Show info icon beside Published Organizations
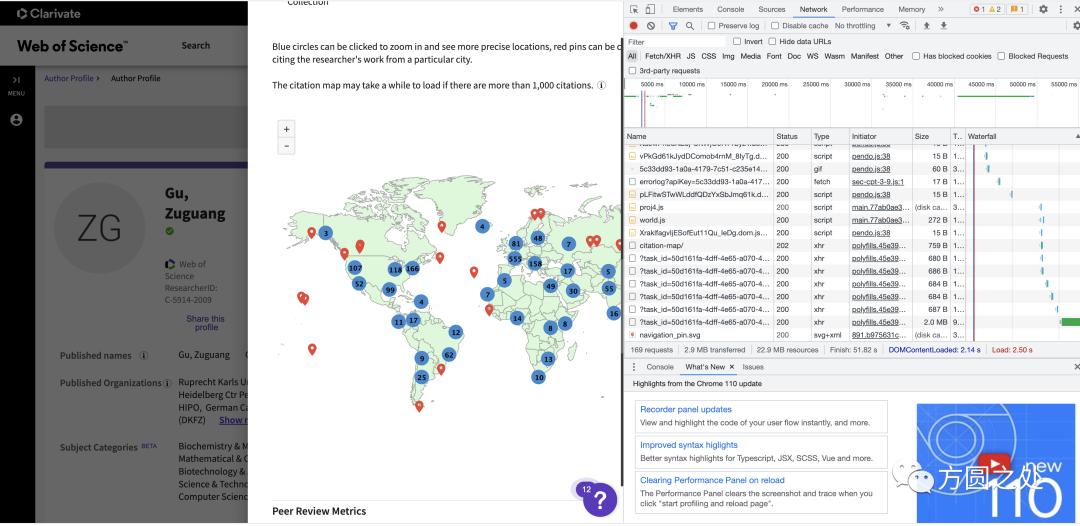1080x526 pixels. (167, 383)
